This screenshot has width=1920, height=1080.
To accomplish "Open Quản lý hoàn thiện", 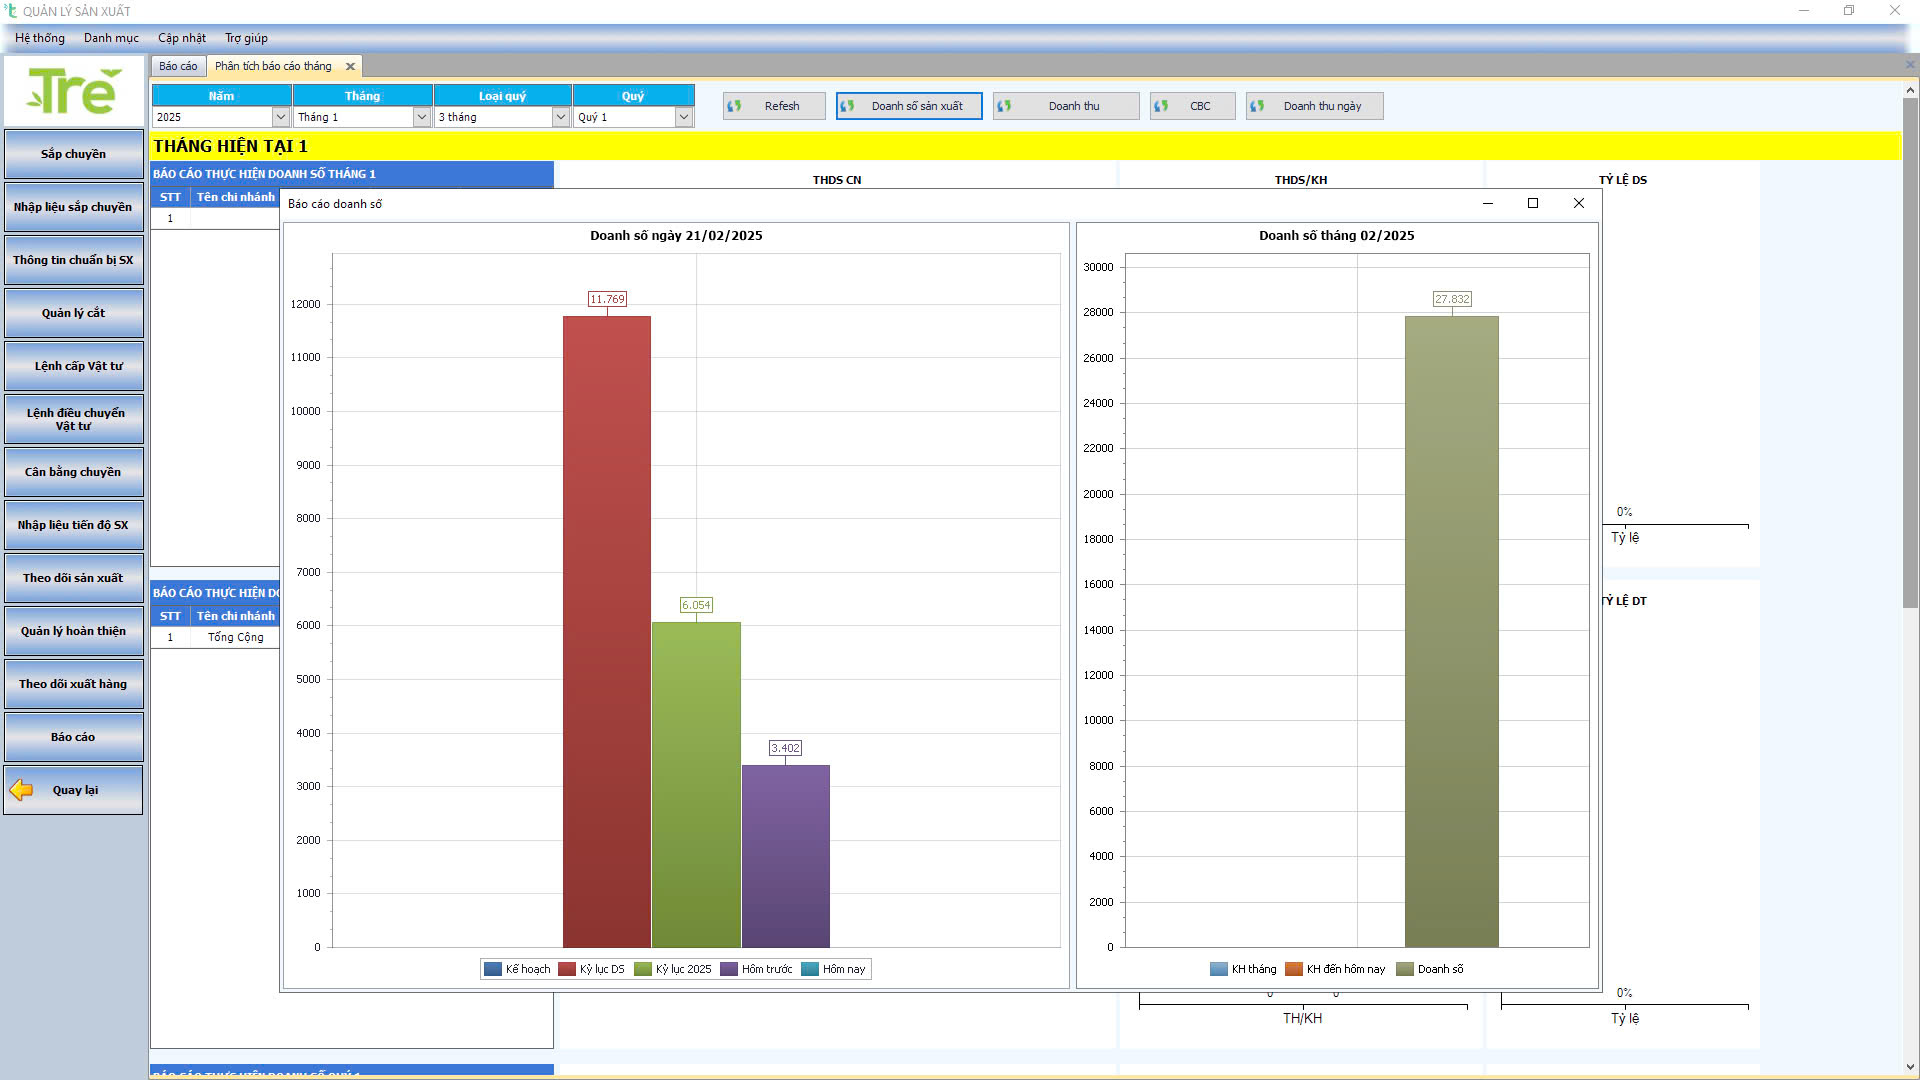I will pos(74,631).
